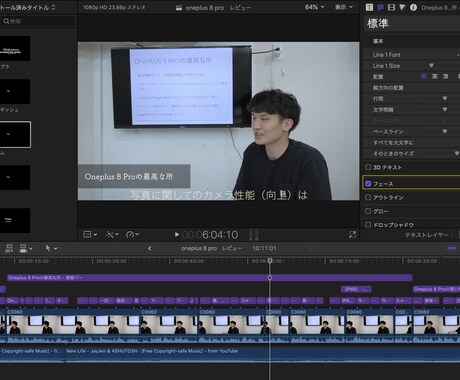The image size is (460, 380).
Task: Set text alignment to center
Action: [x=435, y=76]
